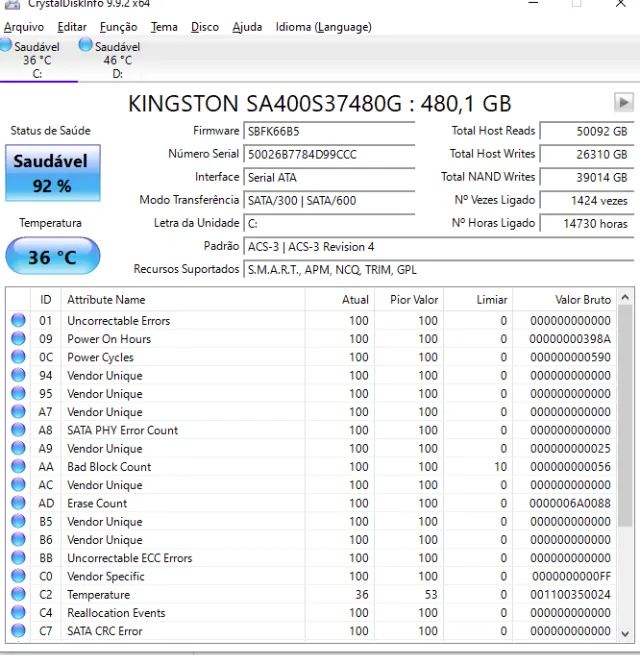Image resolution: width=640 pixels, height=655 pixels.
Task: Click the Saudável 92 % health status button
Action: [53, 173]
